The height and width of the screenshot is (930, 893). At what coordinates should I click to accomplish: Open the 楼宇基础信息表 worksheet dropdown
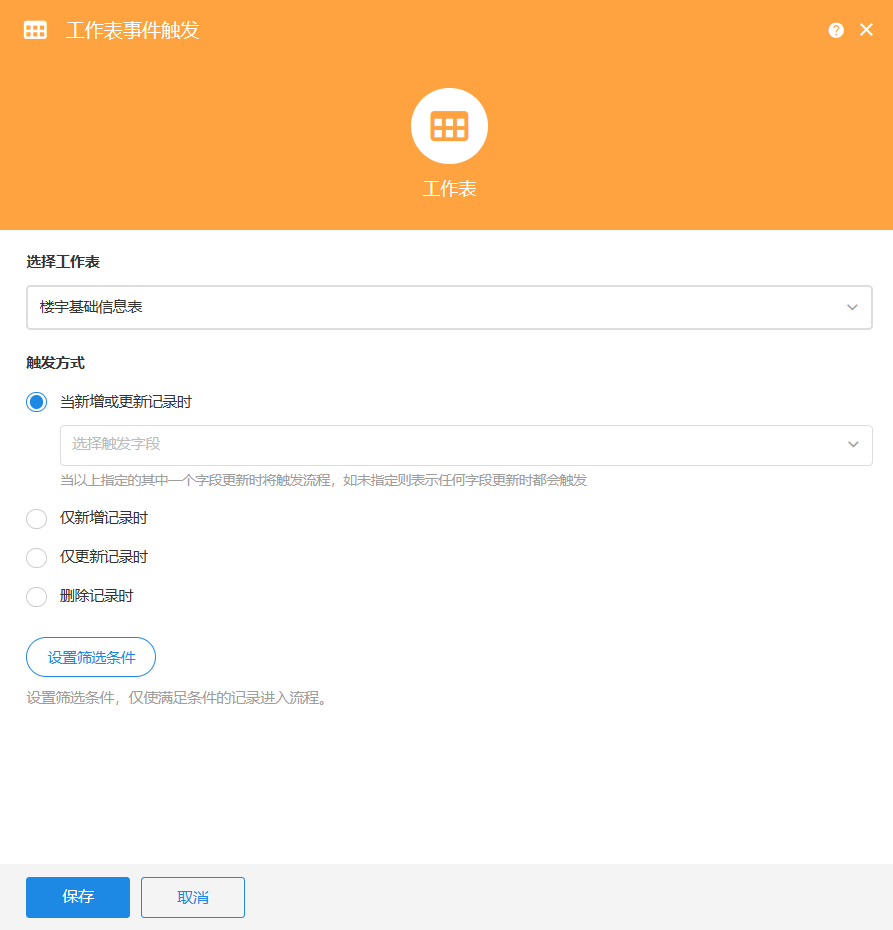449,307
